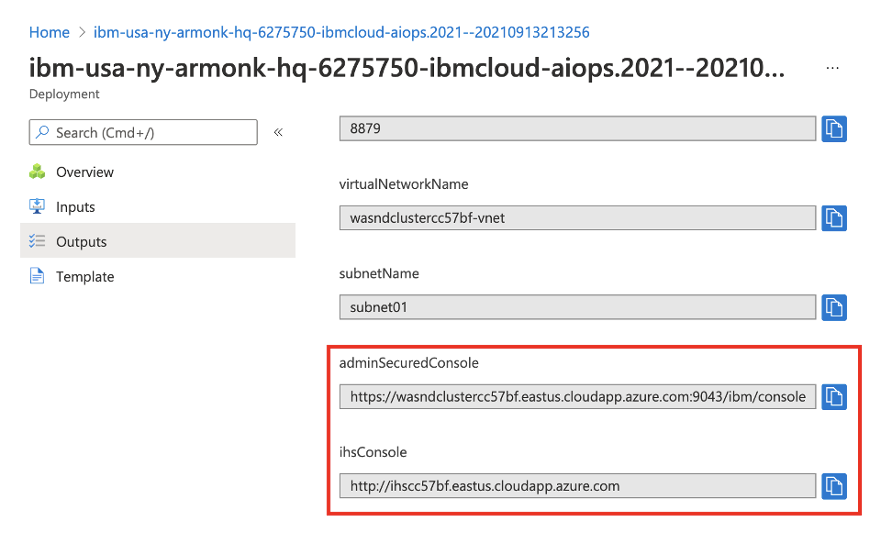Click the wasndclustercc57bf-vnet field
Image resolution: width=884 pixels, height=535 pixels.
(x=577, y=218)
